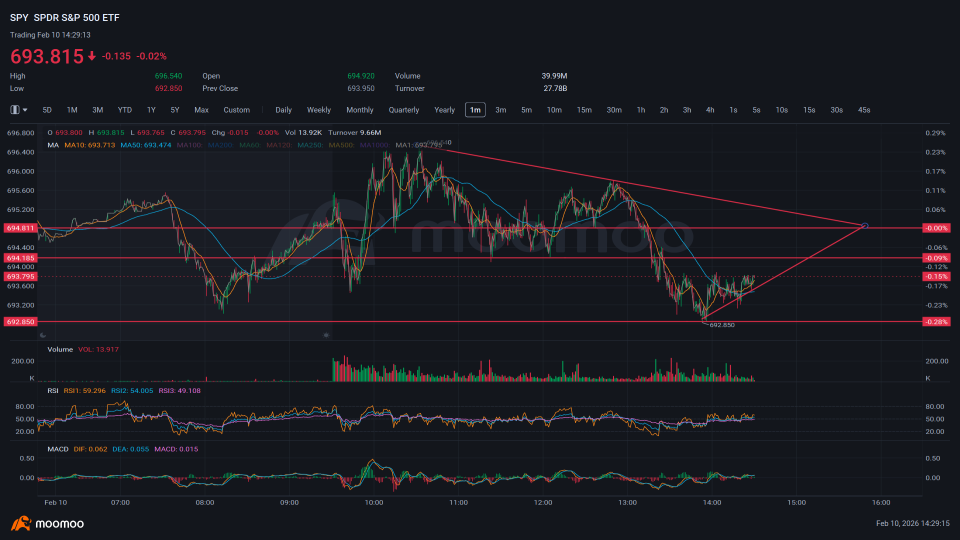Enable the dimmed MA120 legend
Screen dimensions: 960x540
pyautogui.click(x=279, y=145)
